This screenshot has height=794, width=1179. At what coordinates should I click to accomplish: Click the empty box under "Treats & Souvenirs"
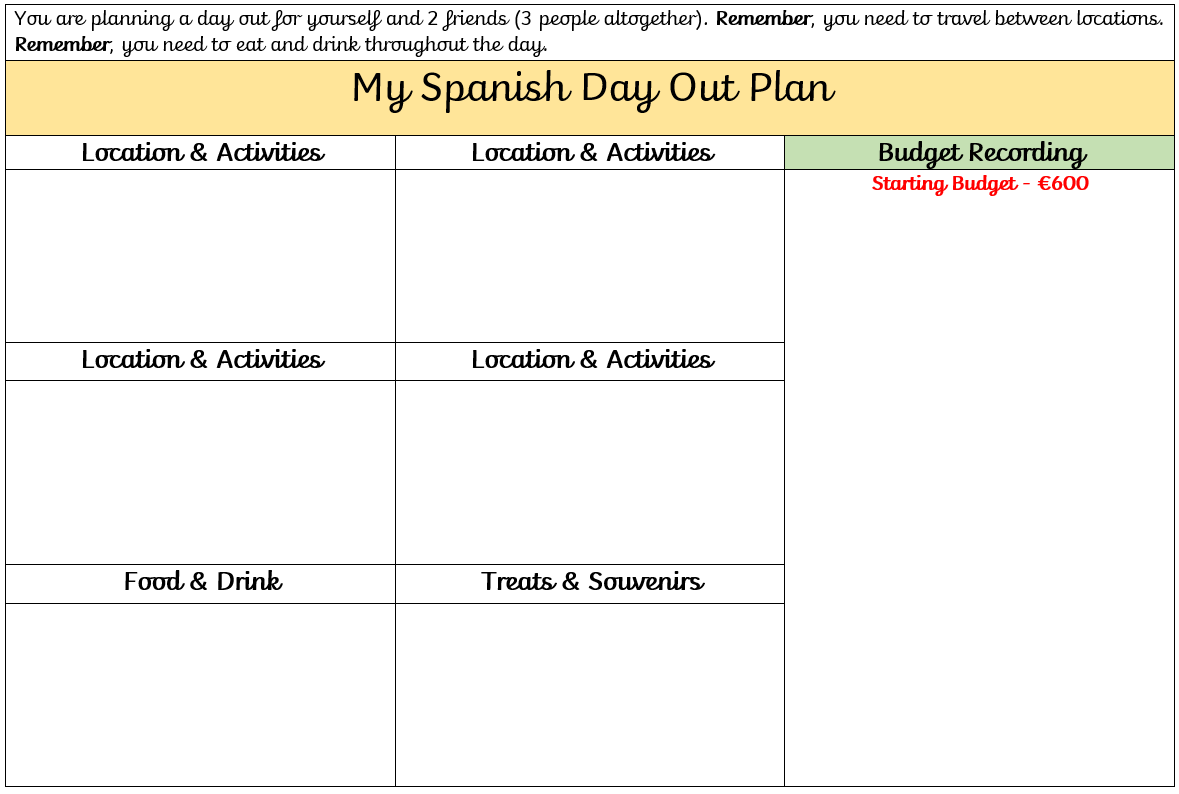click(590, 694)
